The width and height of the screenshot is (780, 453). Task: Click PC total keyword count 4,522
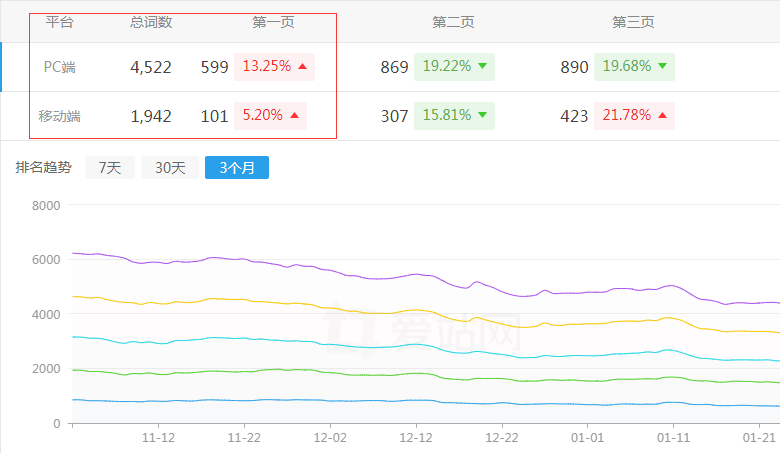(x=151, y=67)
